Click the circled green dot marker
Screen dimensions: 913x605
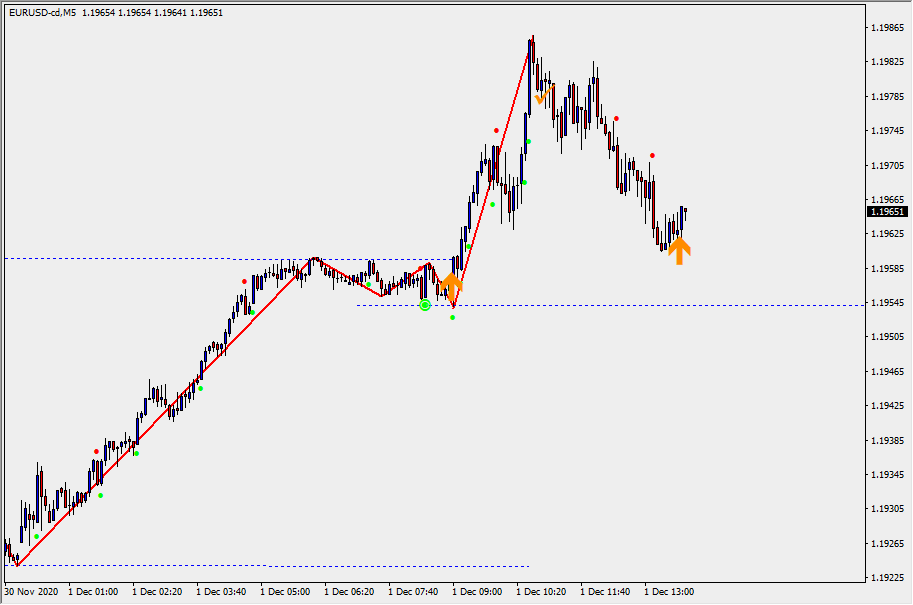425,304
